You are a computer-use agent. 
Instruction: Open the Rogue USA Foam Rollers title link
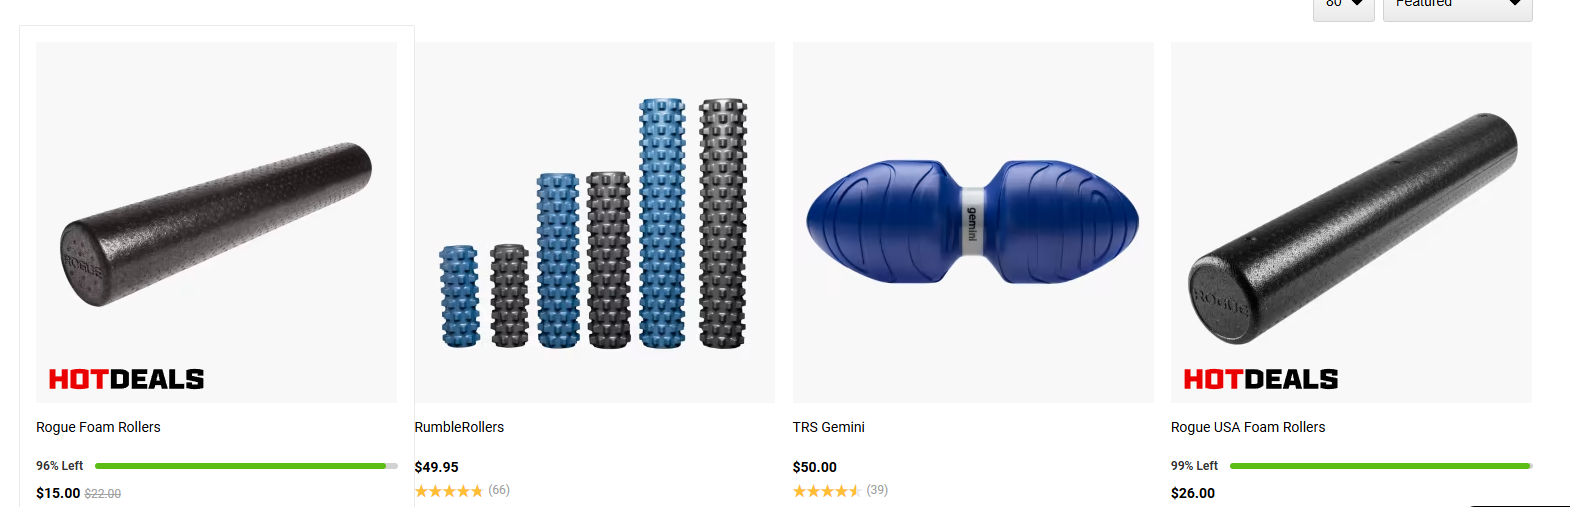click(x=1248, y=427)
